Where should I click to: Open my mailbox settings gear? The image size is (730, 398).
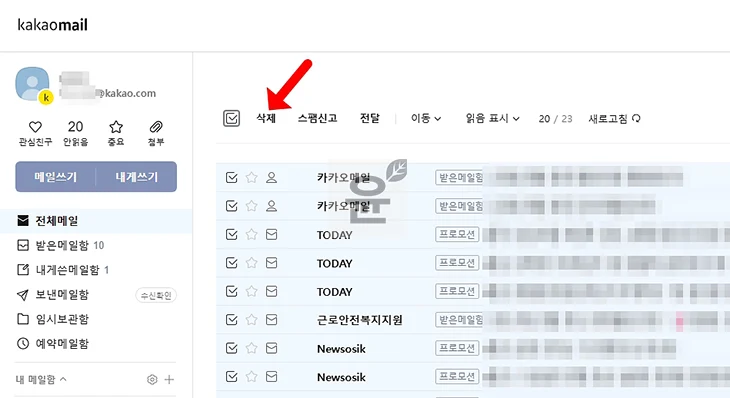click(152, 379)
